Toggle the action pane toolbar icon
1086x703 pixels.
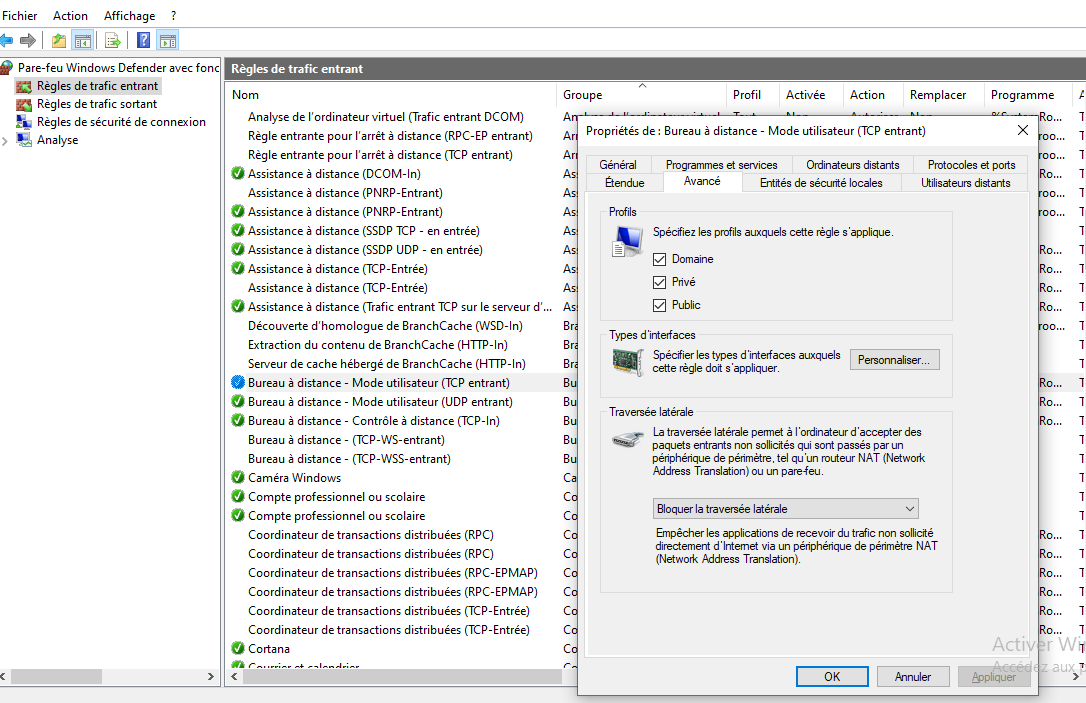168,41
